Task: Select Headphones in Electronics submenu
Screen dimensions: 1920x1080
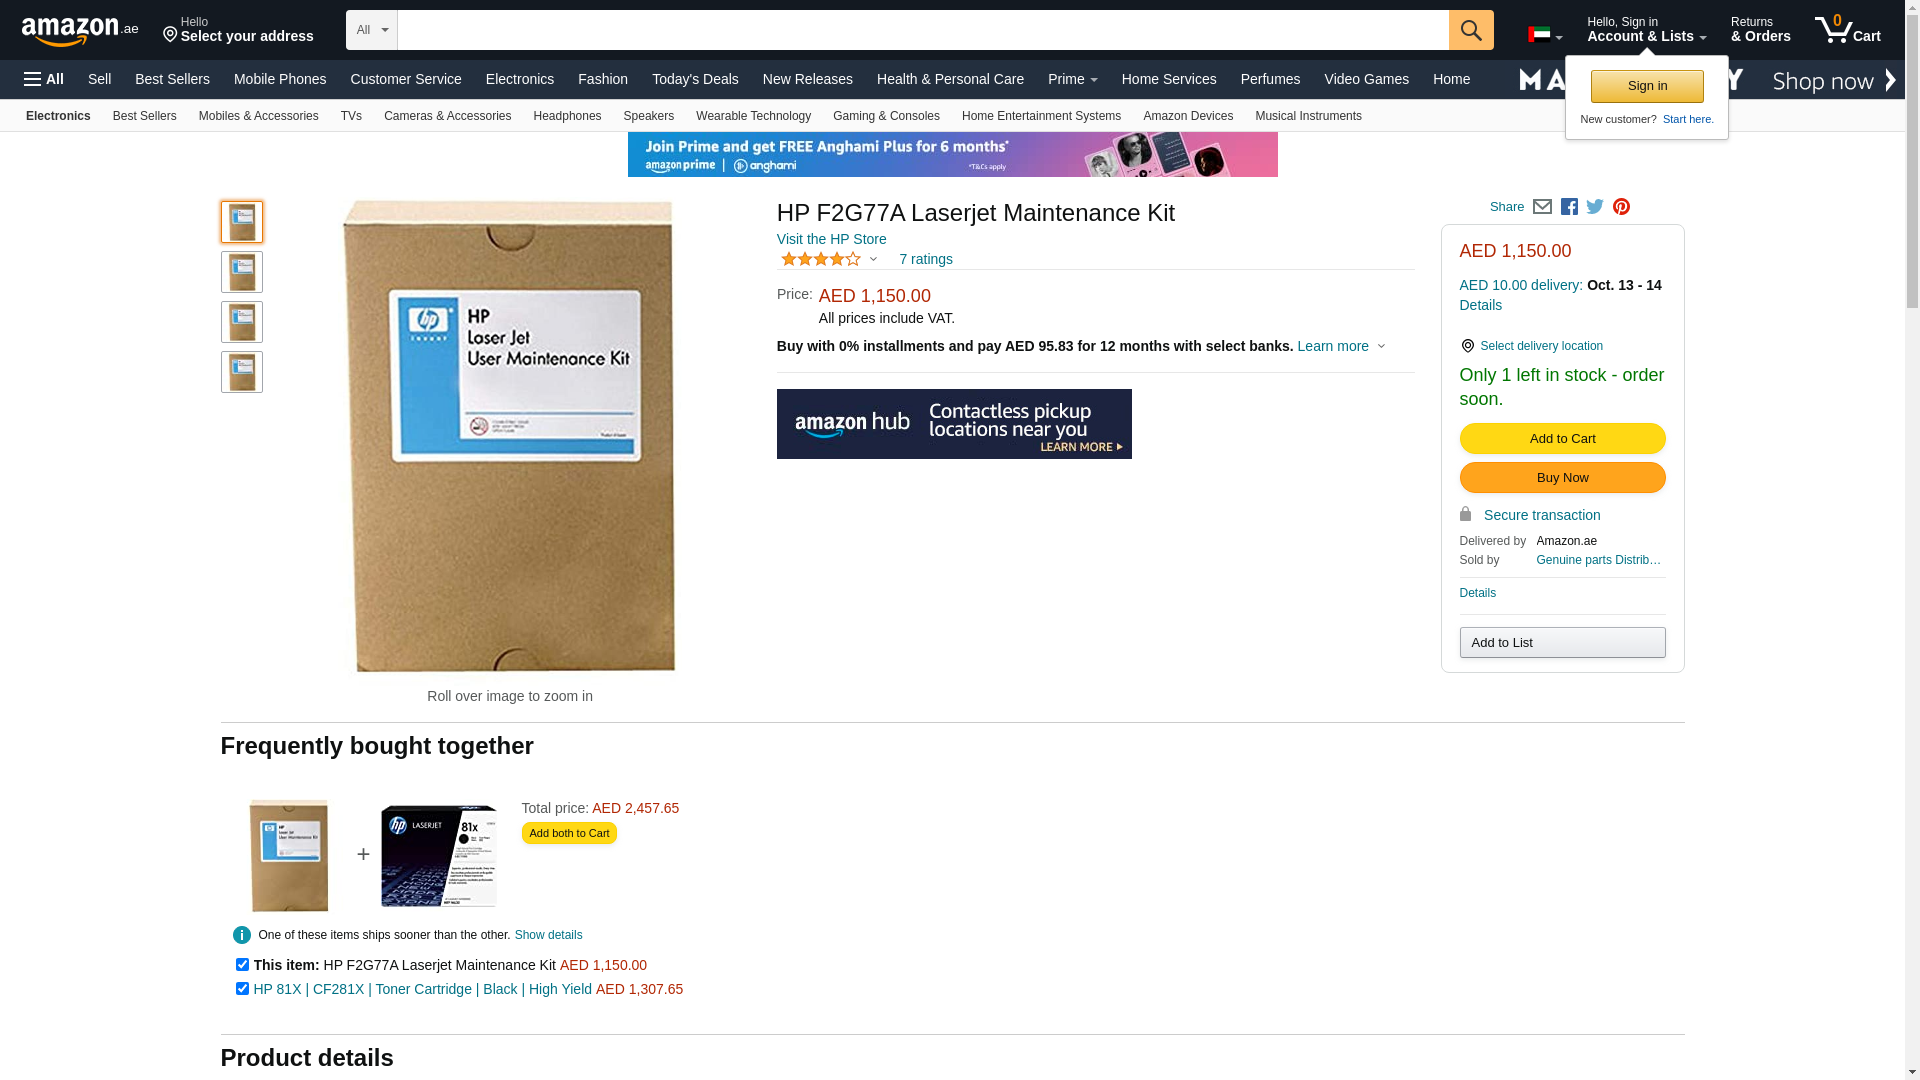Action: pyautogui.click(x=567, y=116)
